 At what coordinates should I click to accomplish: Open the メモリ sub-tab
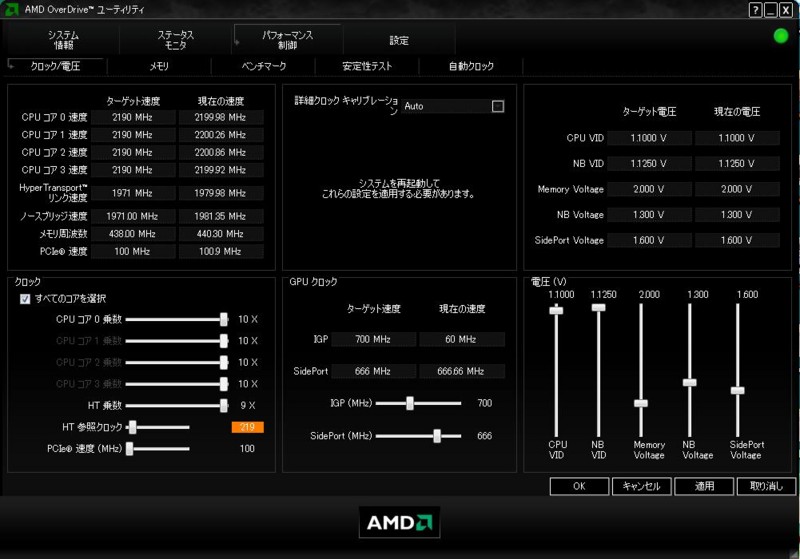tap(159, 66)
